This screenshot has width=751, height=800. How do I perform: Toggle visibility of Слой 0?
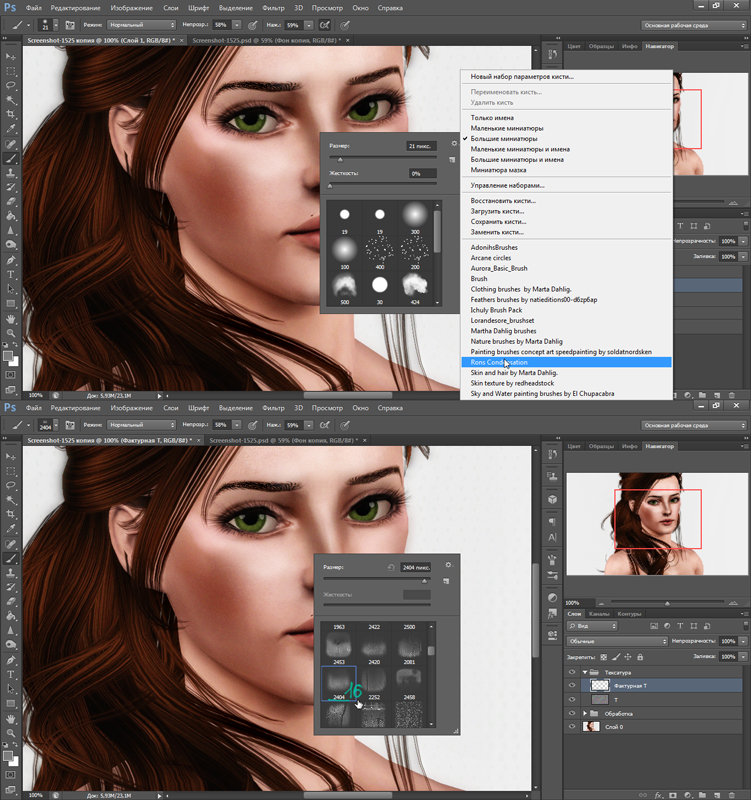click(x=571, y=727)
